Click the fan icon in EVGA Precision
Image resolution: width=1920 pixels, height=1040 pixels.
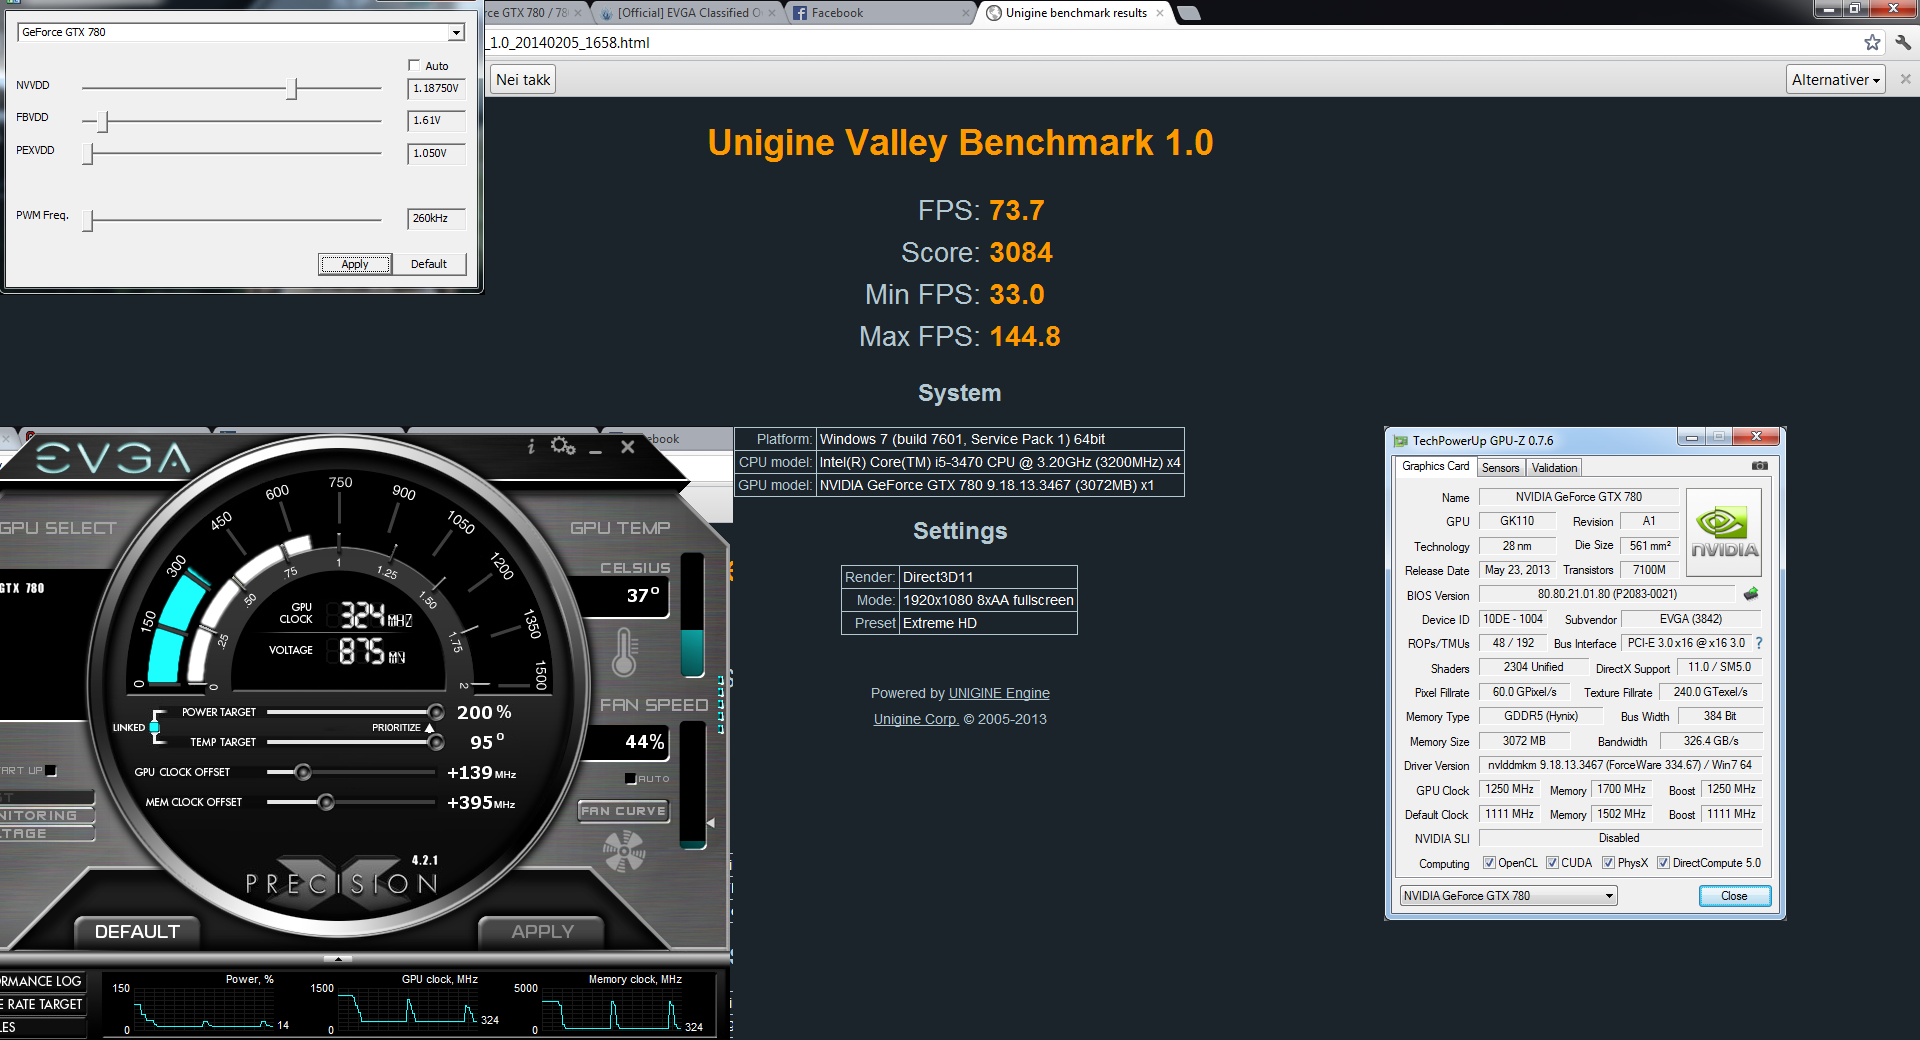point(624,851)
